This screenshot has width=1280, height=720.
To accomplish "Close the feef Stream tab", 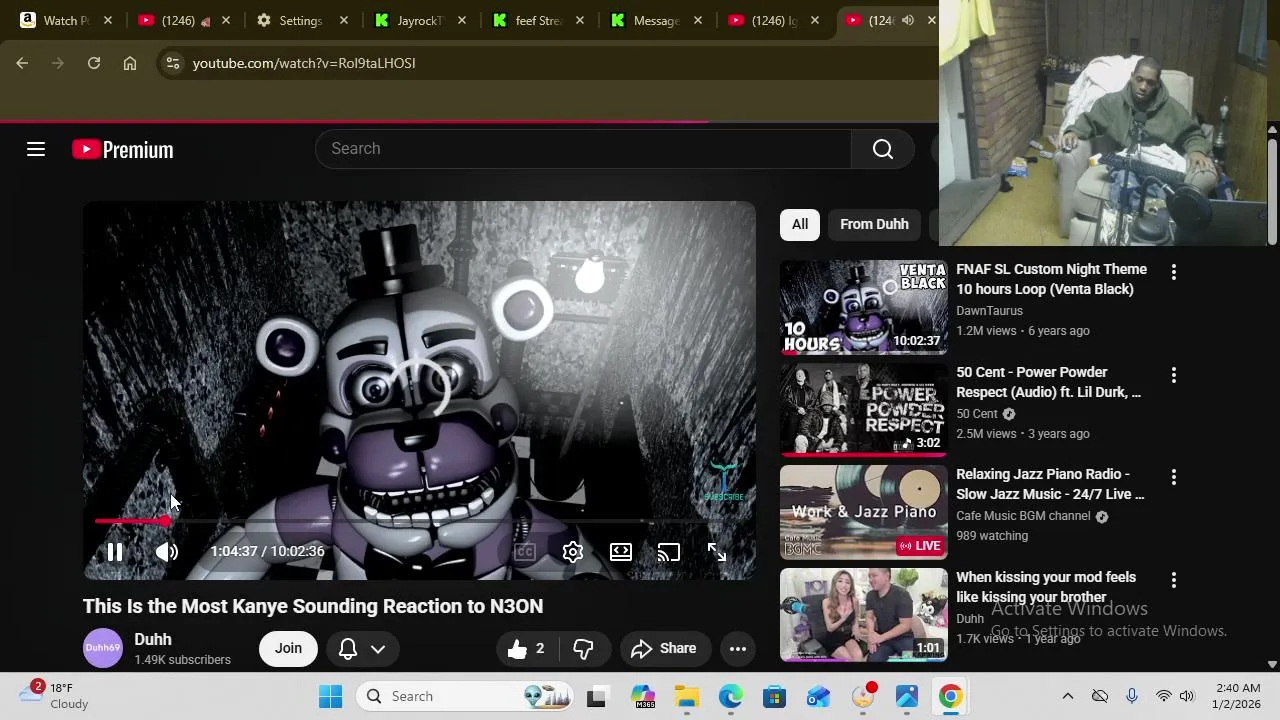I will tap(579, 20).
